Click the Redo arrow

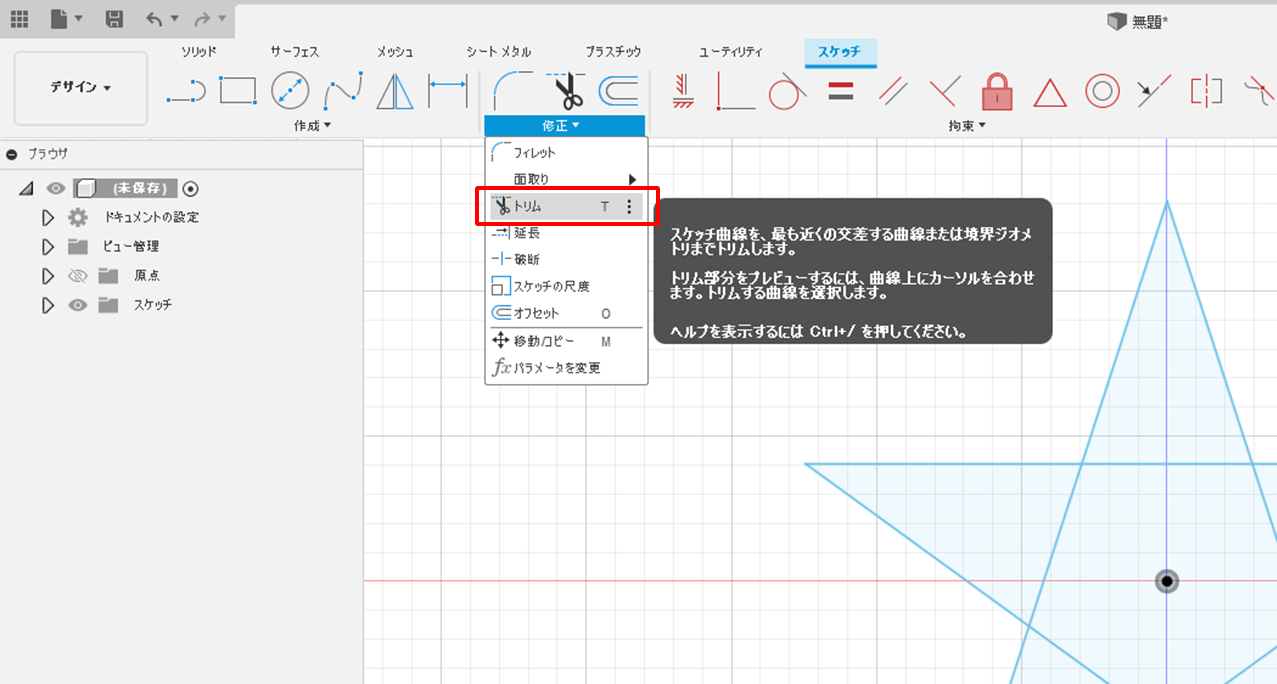tap(201, 19)
